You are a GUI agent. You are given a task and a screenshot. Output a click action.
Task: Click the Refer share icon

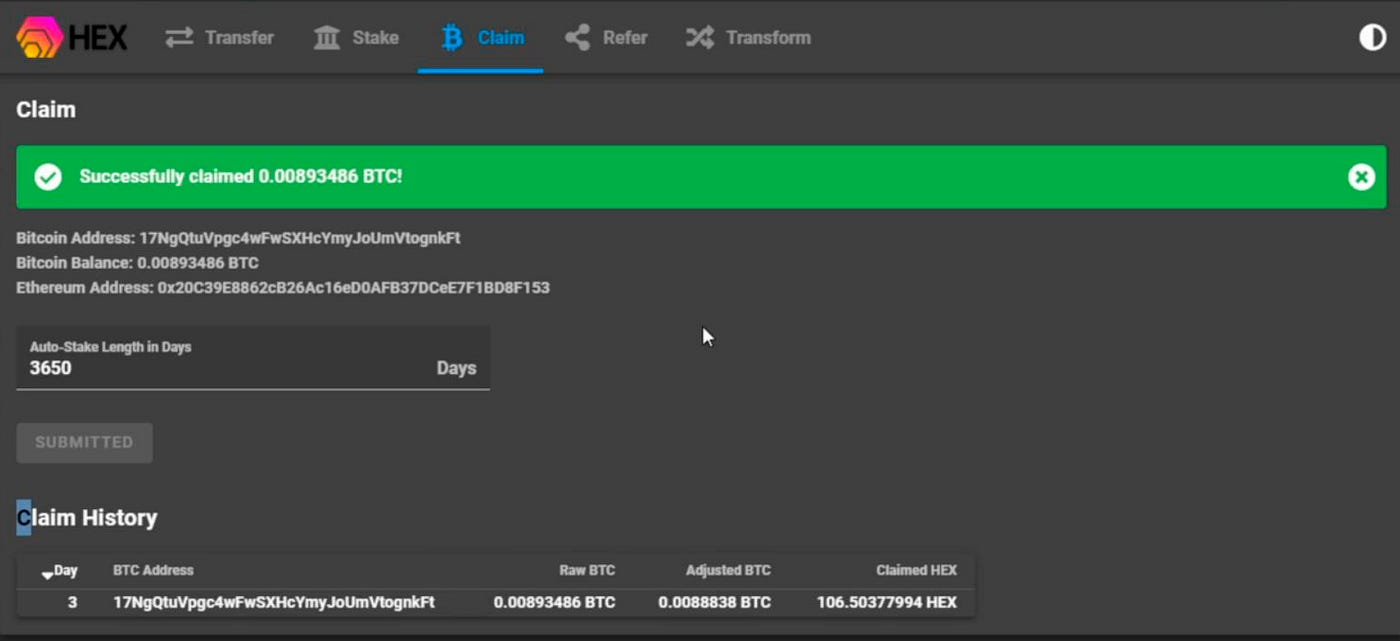click(x=577, y=38)
